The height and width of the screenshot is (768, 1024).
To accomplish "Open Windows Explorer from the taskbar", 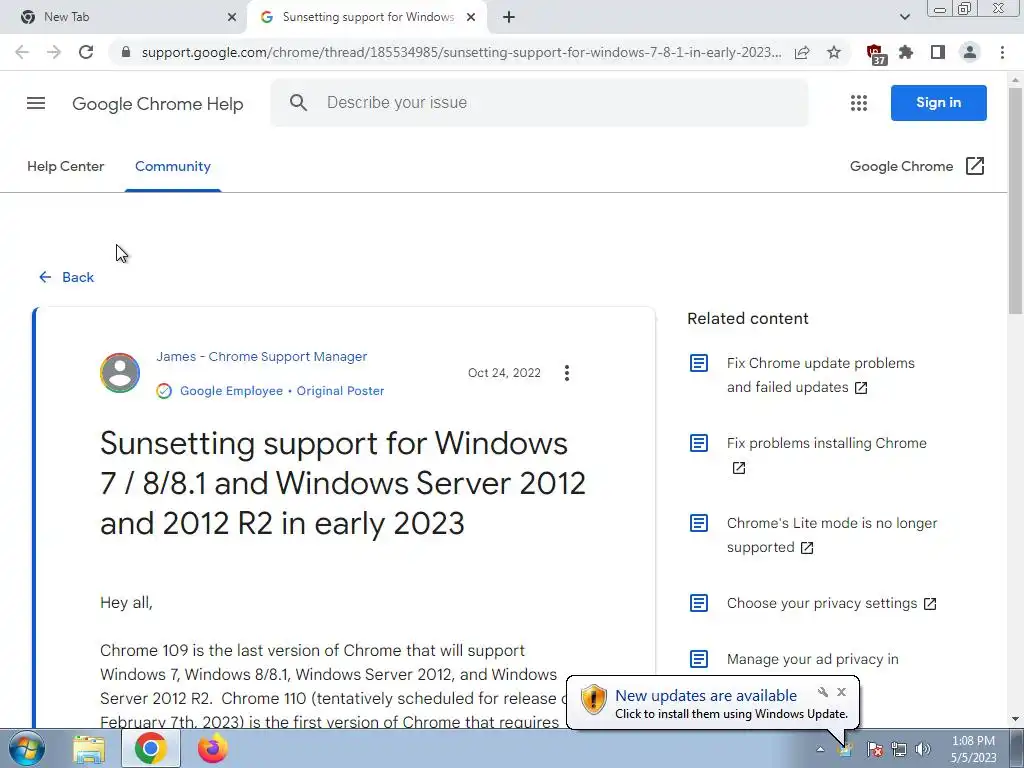I will (x=89, y=748).
